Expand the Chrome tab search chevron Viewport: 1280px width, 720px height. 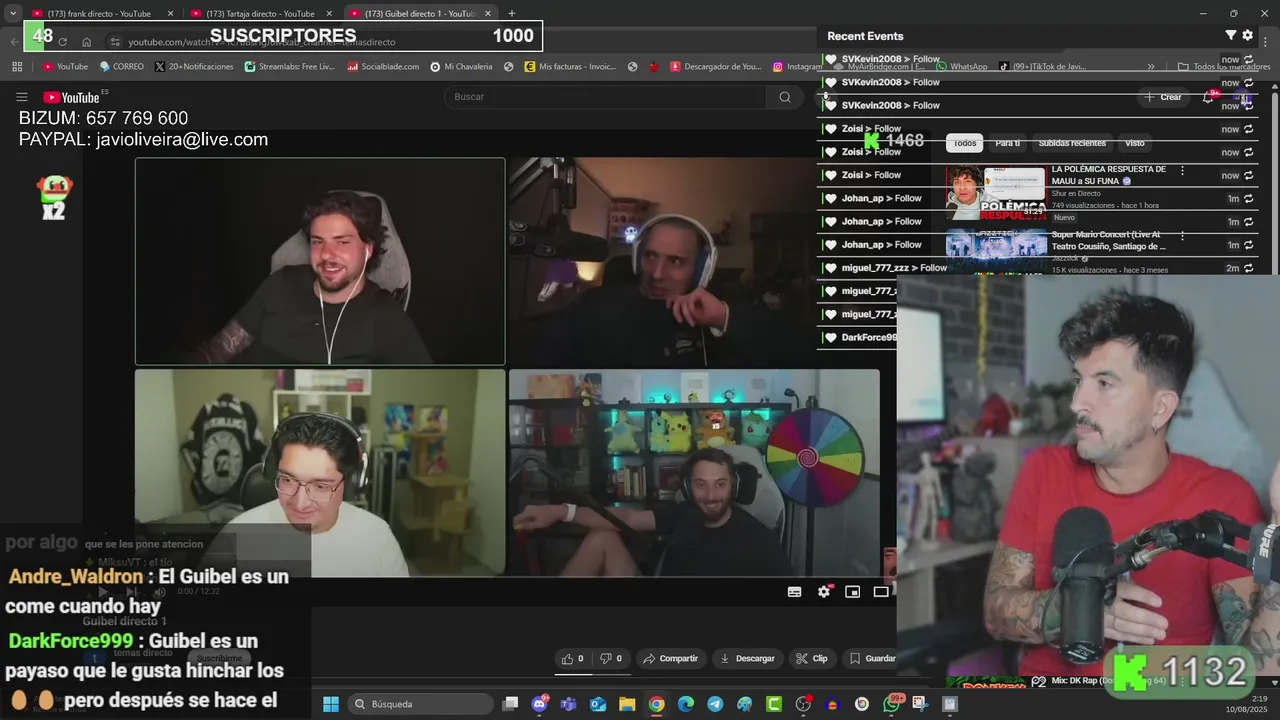pyautogui.click(x=12, y=13)
